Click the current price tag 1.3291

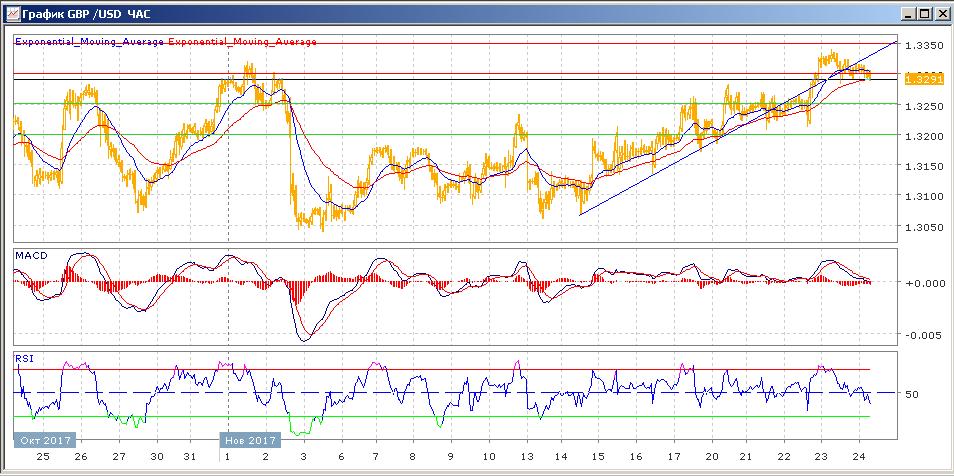[x=924, y=79]
